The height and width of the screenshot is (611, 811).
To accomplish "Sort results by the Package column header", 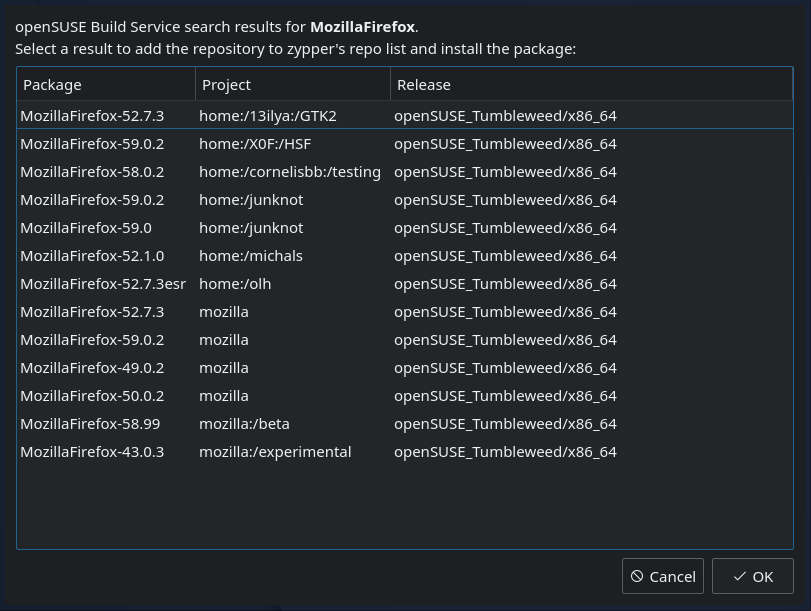I will pyautogui.click(x=106, y=85).
